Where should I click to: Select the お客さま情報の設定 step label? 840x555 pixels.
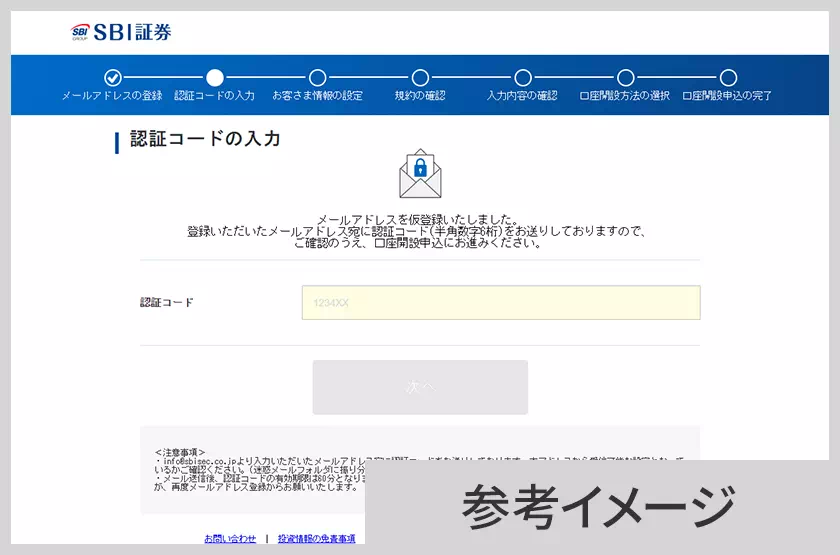tap(317, 96)
